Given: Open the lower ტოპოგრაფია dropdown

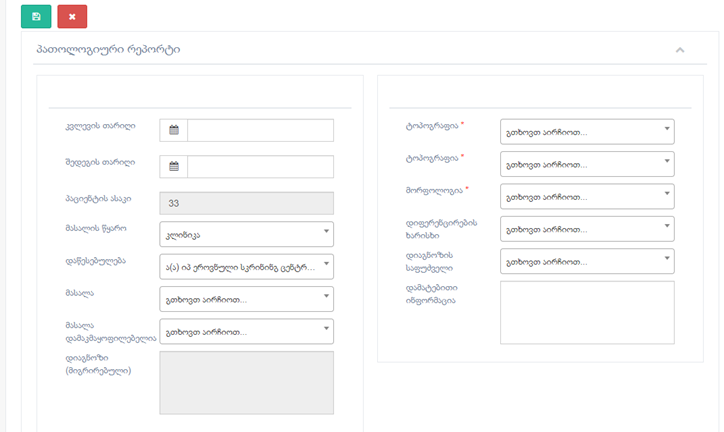Looking at the screenshot, I should tap(587, 164).
